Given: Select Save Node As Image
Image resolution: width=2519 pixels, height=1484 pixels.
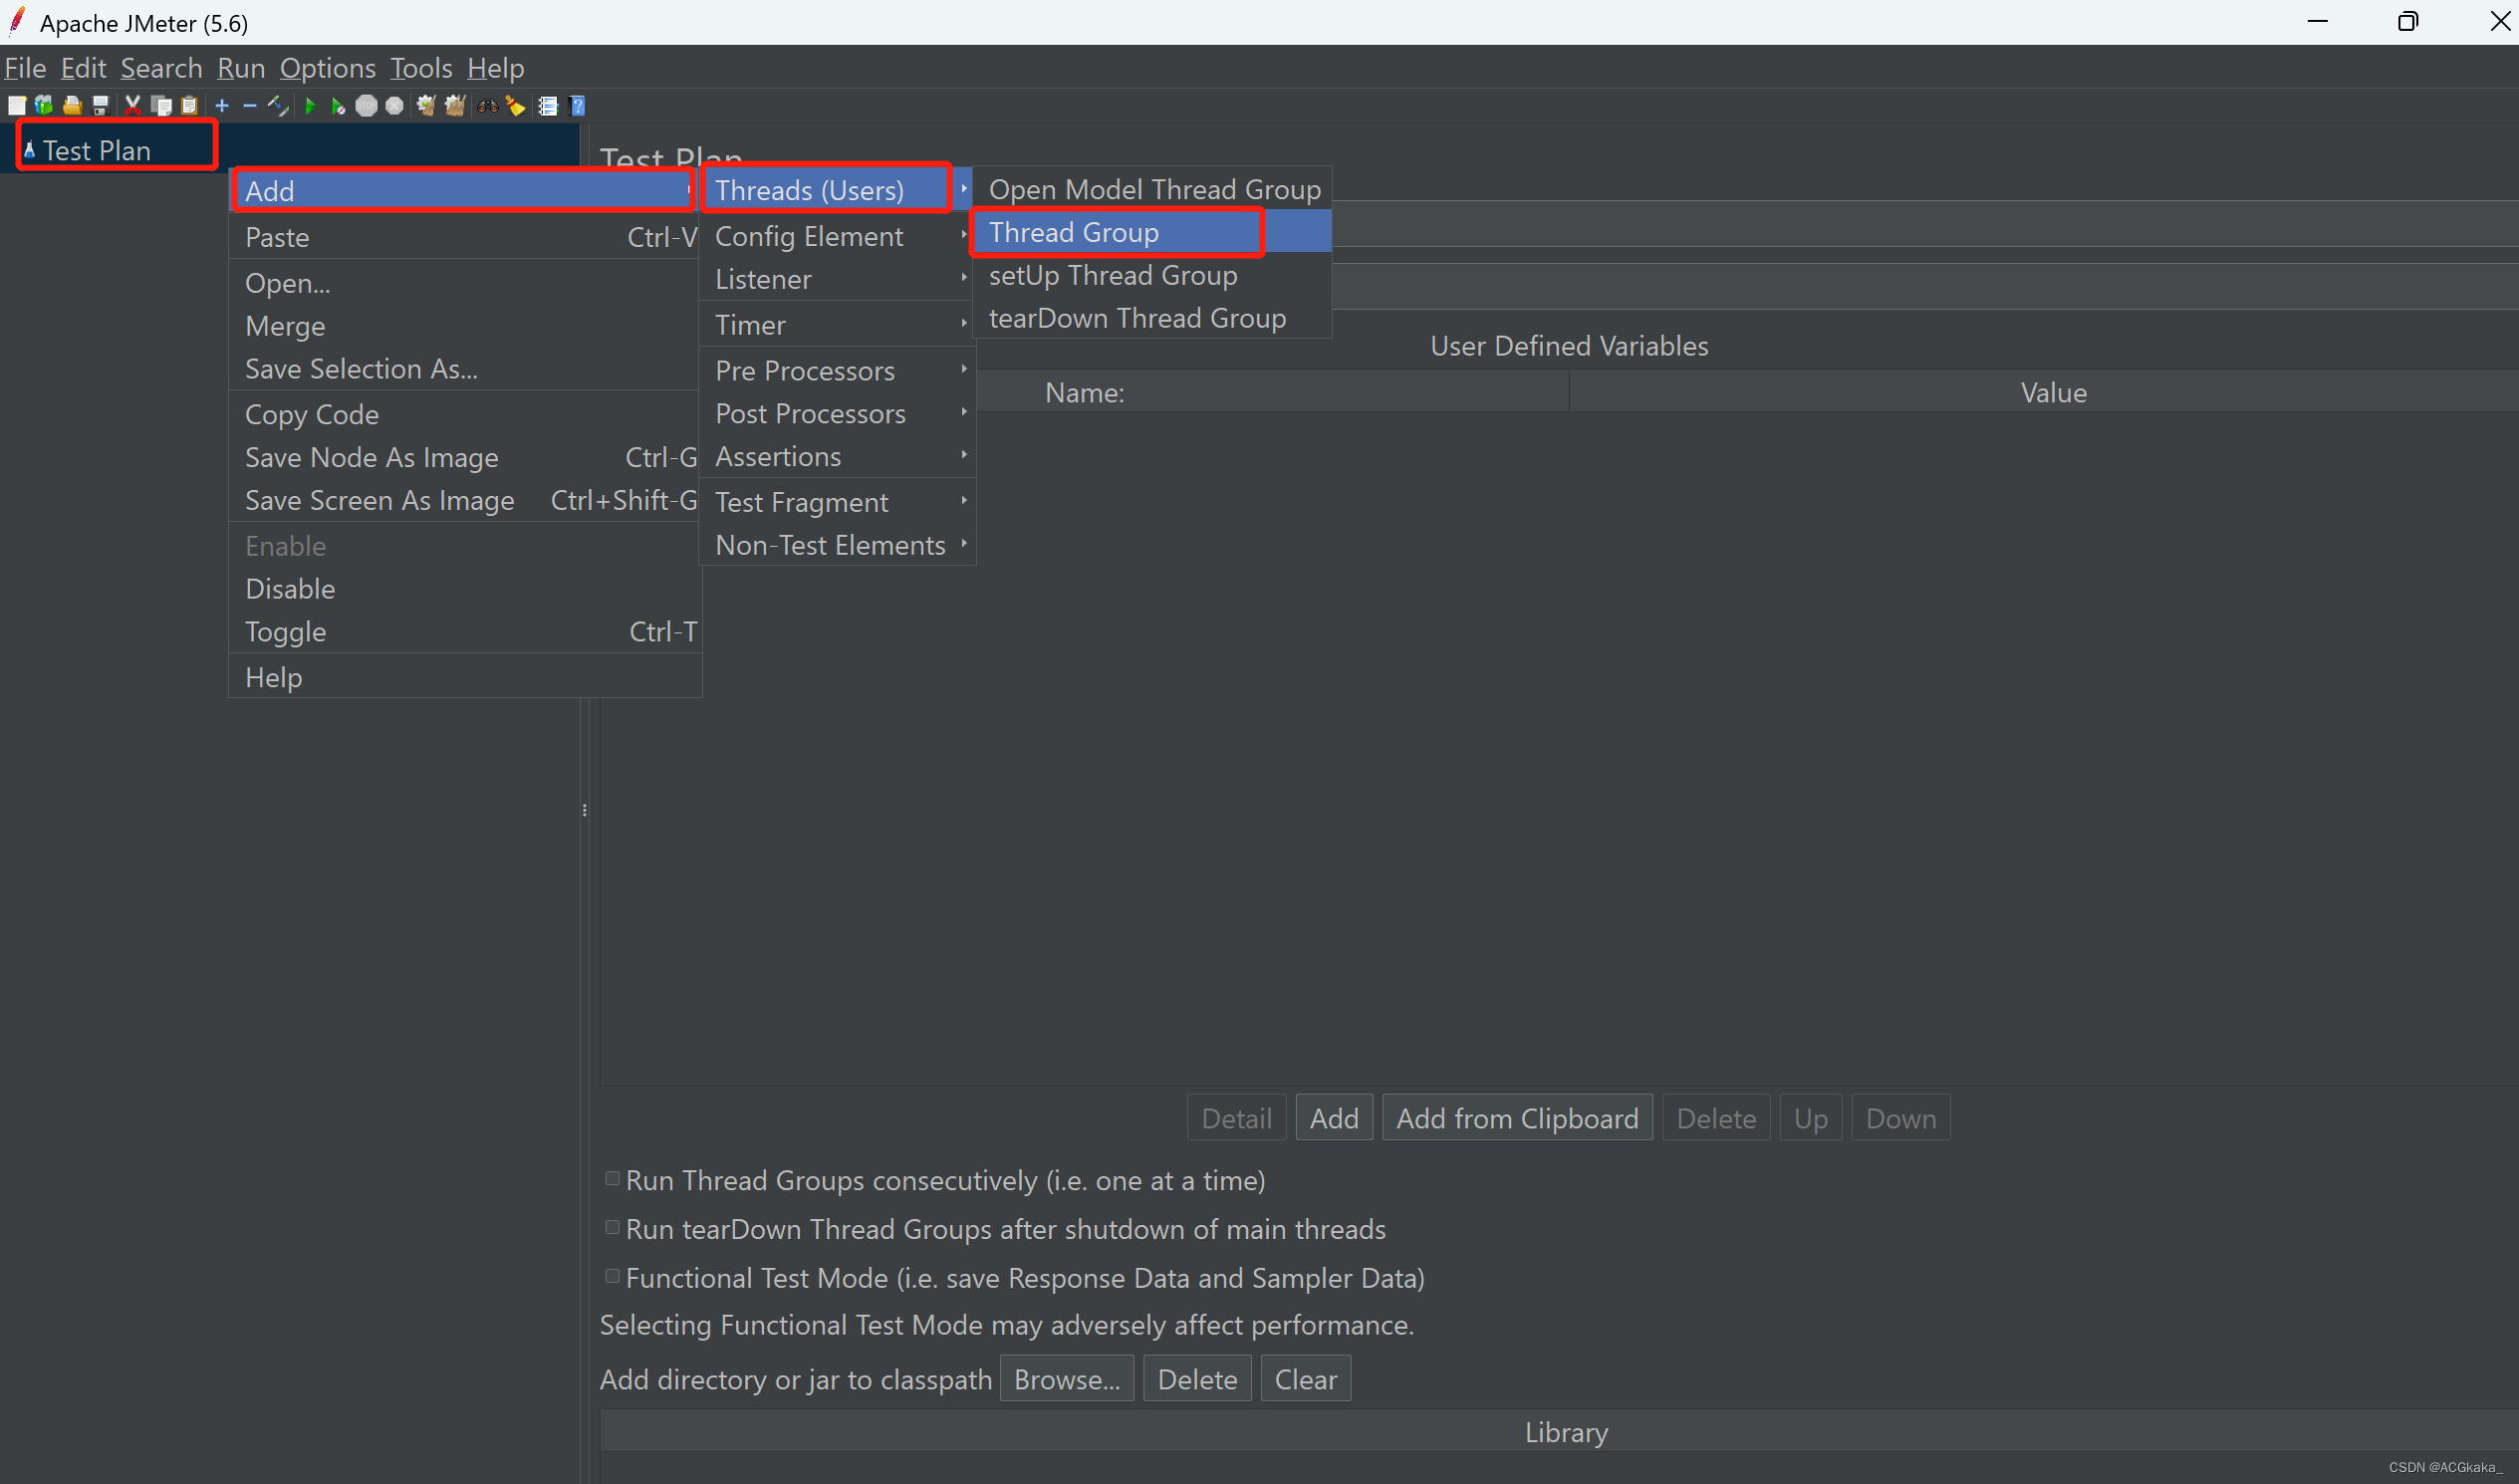Looking at the screenshot, I should 465,457.
